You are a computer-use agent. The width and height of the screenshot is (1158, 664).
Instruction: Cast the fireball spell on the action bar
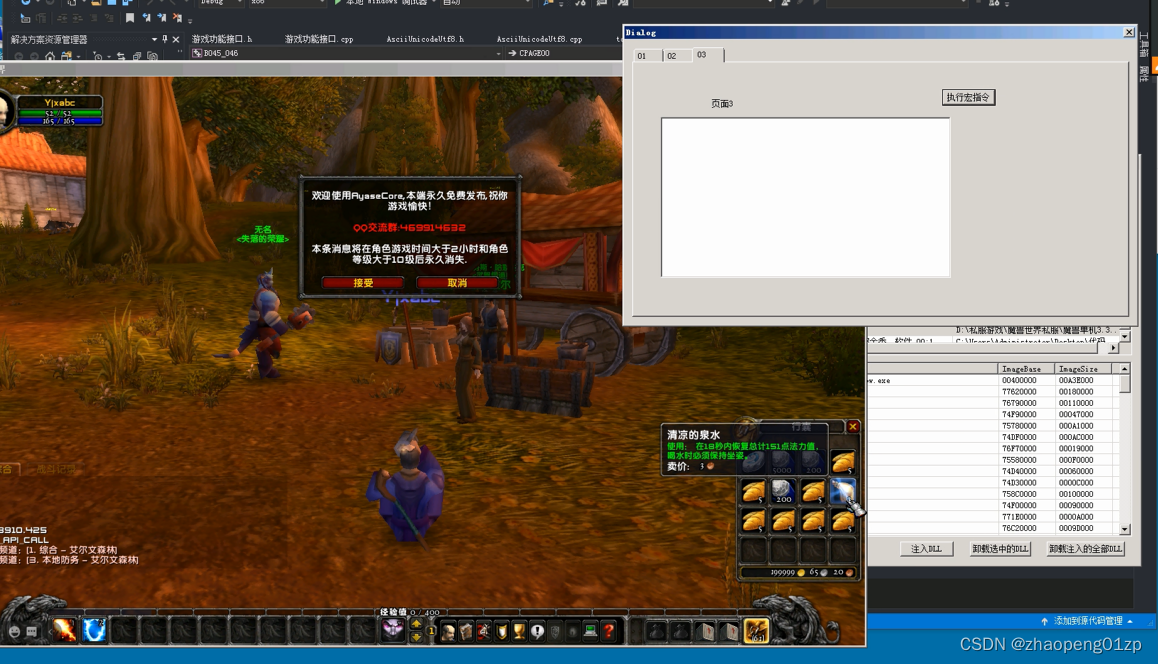64,630
